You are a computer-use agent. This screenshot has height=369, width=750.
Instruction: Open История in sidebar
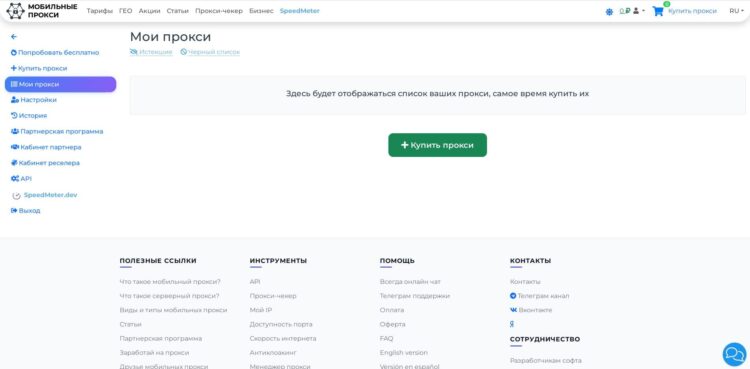click(x=29, y=115)
